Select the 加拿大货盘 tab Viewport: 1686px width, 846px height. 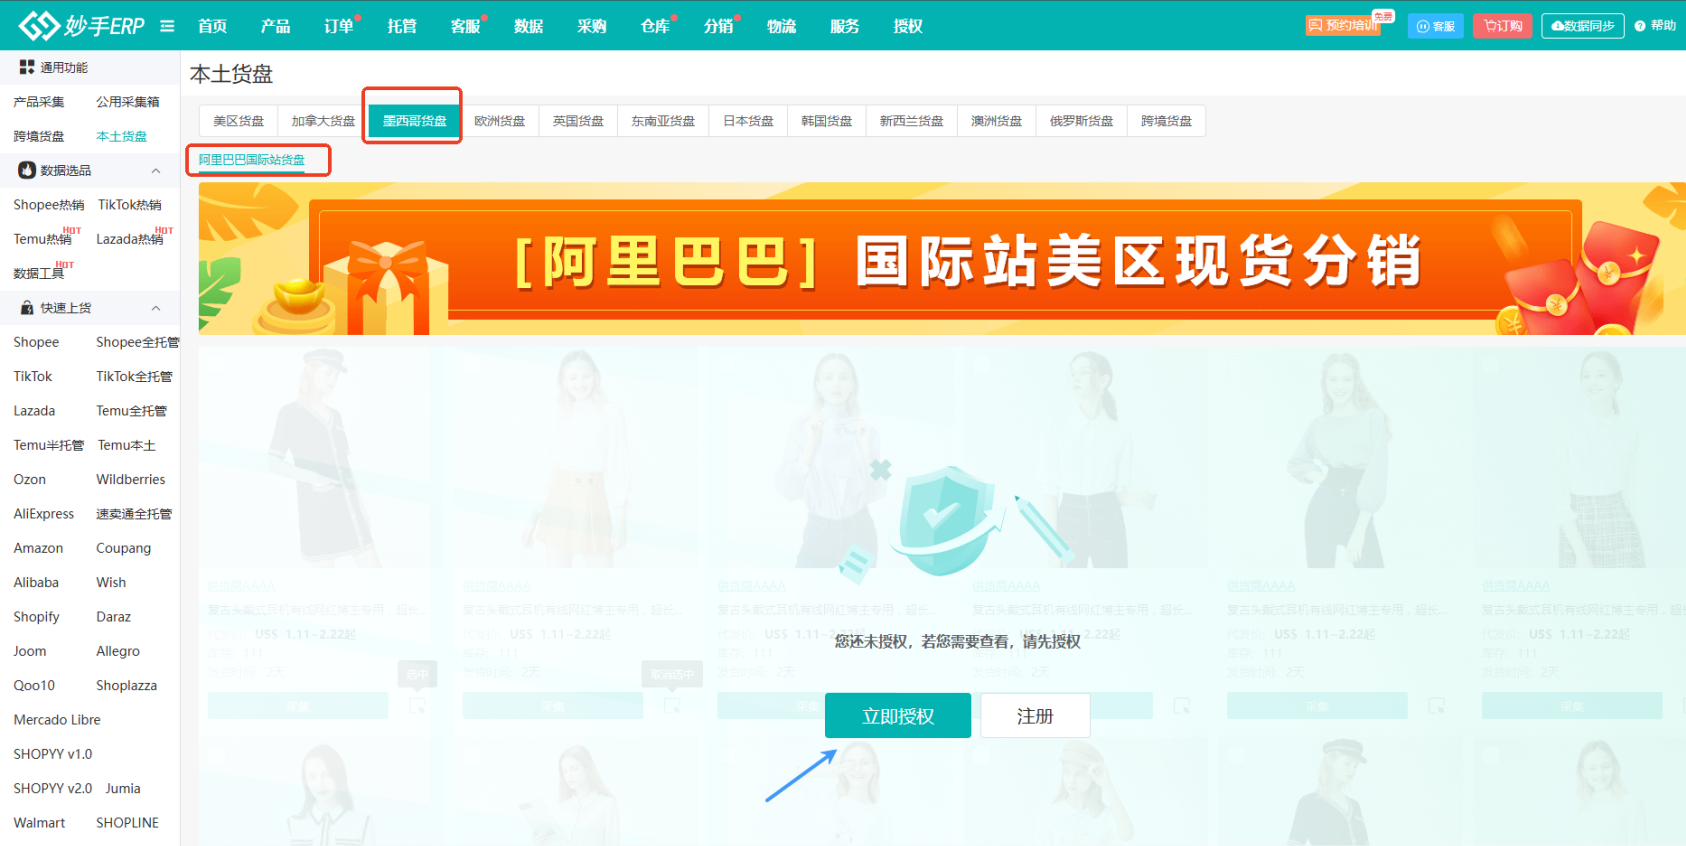[323, 121]
